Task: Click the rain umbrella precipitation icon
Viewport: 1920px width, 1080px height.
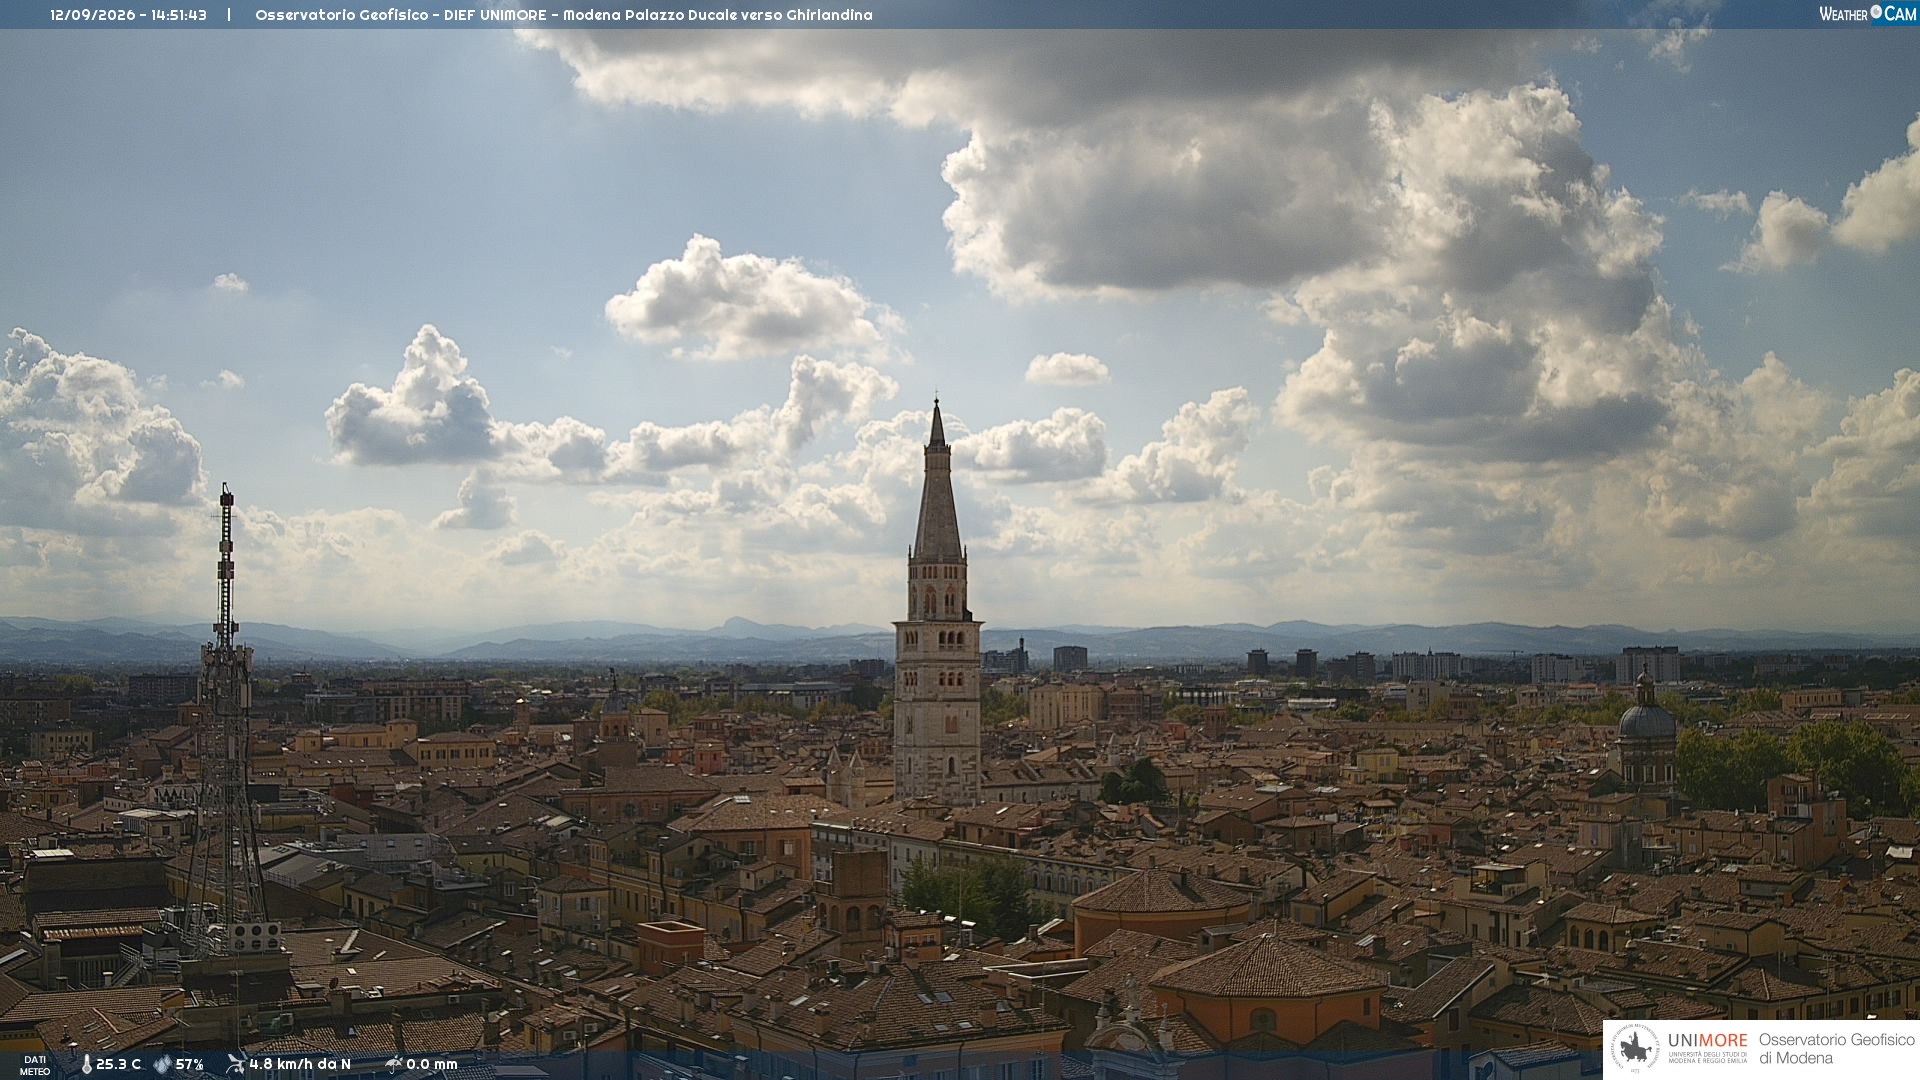Action: pyautogui.click(x=393, y=1064)
